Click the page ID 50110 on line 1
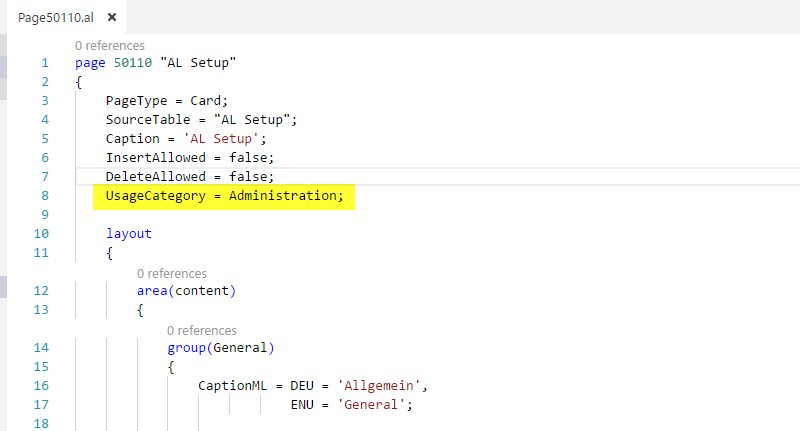Screen dimensions: 800x431 point(133,63)
